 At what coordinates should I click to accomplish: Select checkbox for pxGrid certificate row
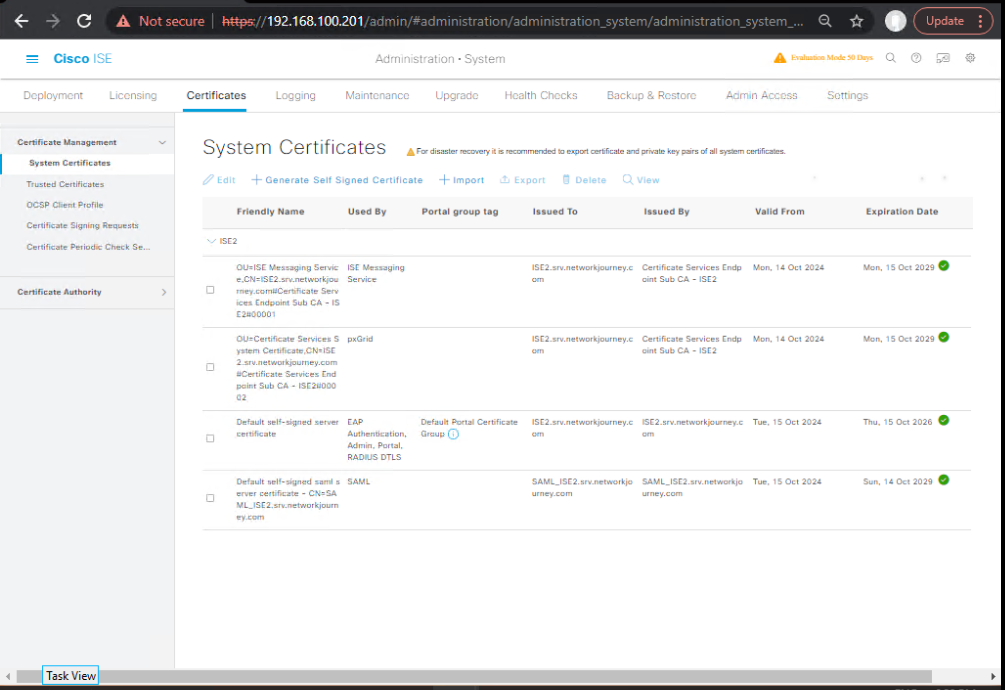click(210, 367)
